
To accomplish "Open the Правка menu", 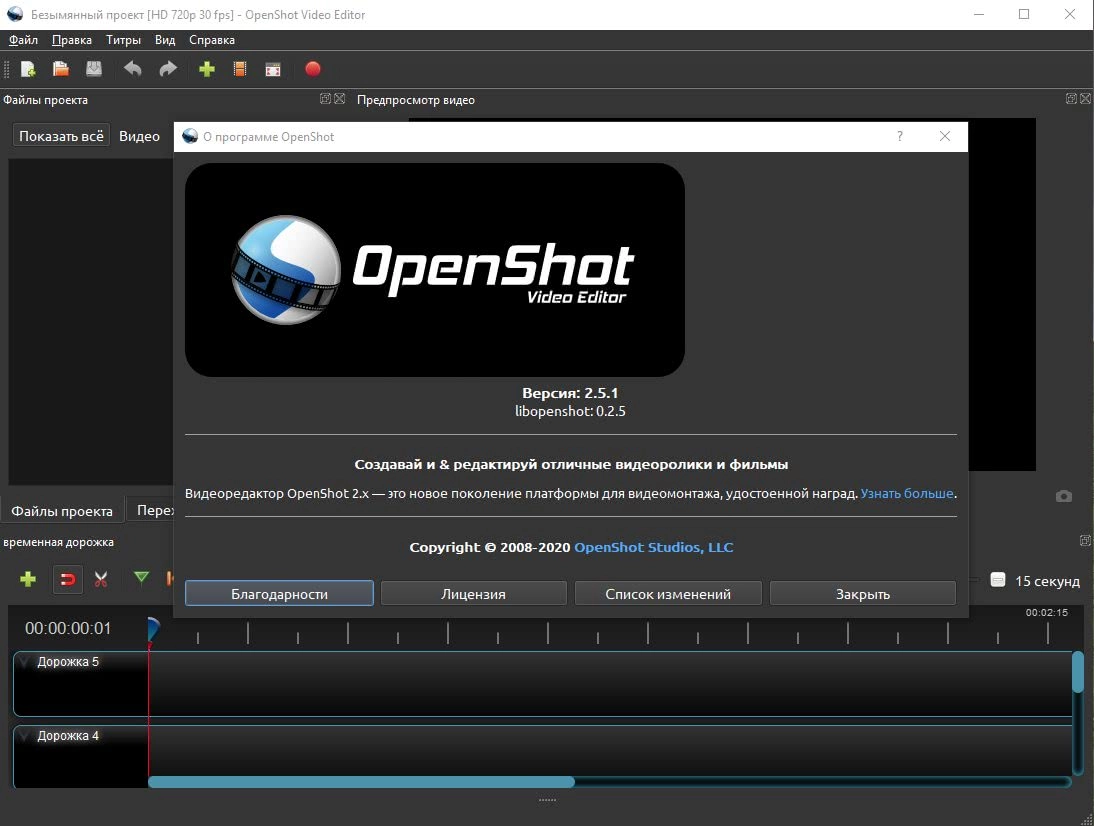I will coord(72,40).
